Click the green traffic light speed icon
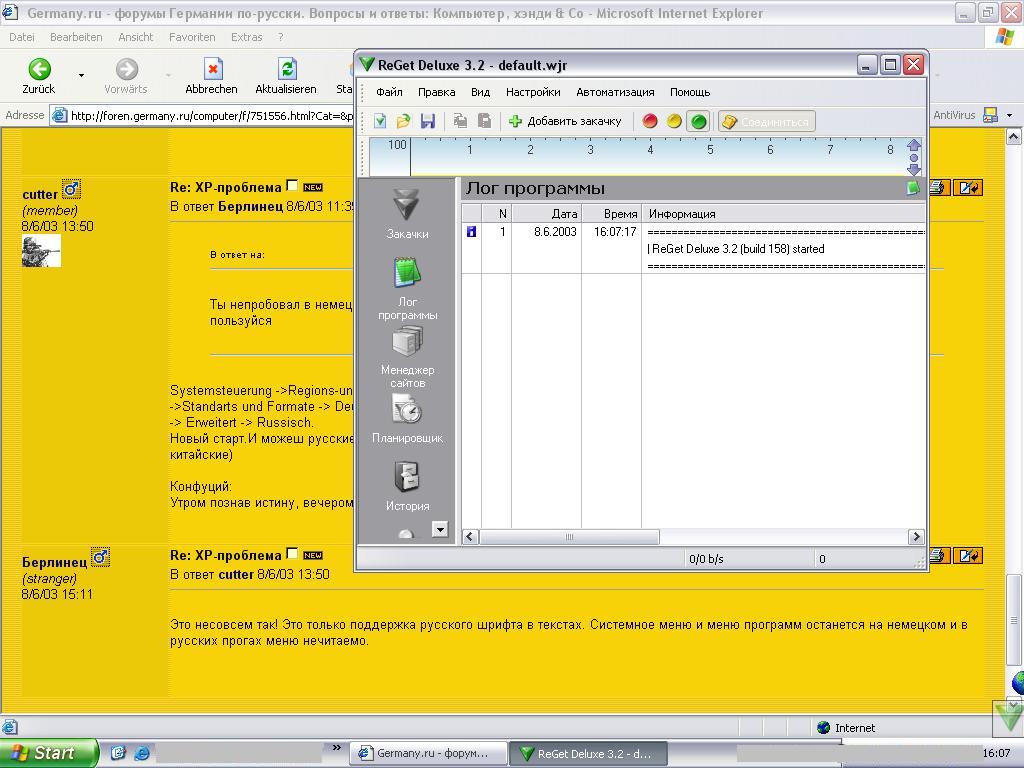 [x=699, y=121]
